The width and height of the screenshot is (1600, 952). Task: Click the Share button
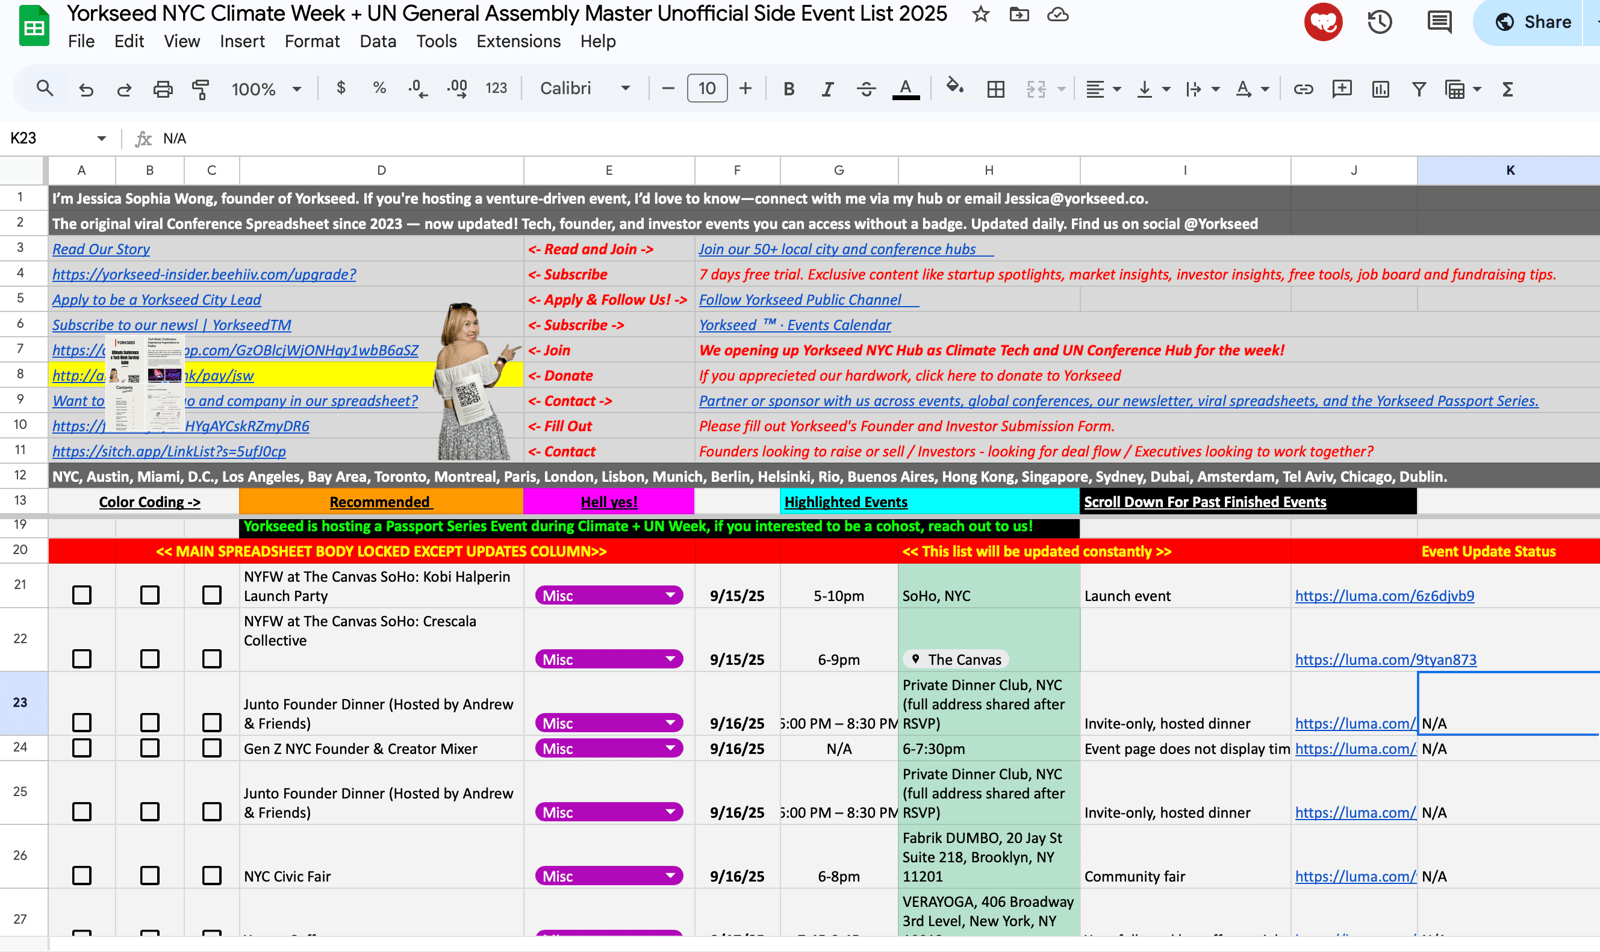(x=1534, y=22)
